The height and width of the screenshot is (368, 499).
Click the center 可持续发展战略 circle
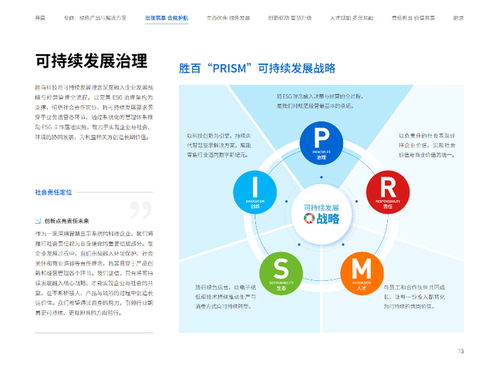click(x=321, y=214)
